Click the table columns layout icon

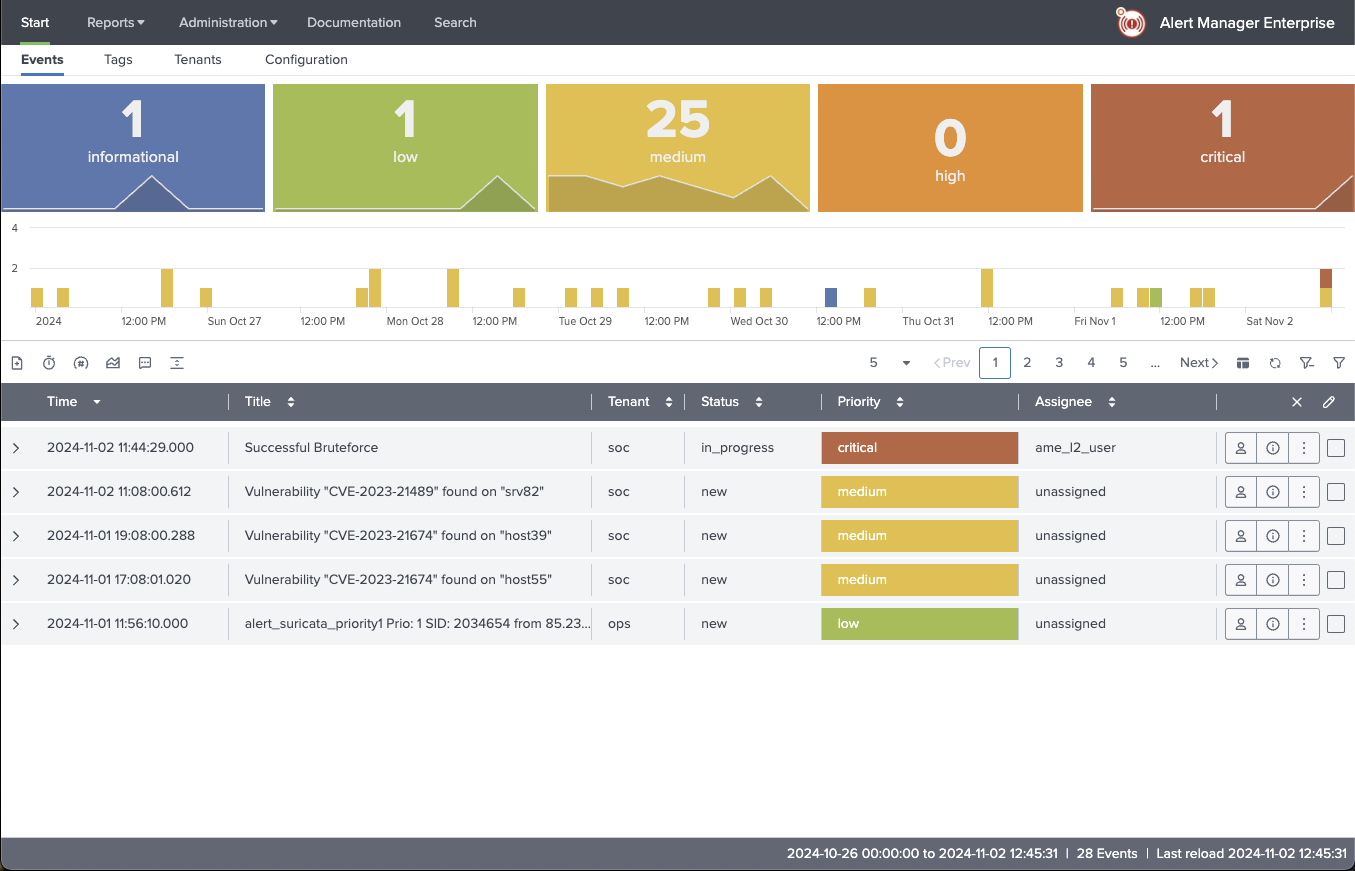point(1243,363)
